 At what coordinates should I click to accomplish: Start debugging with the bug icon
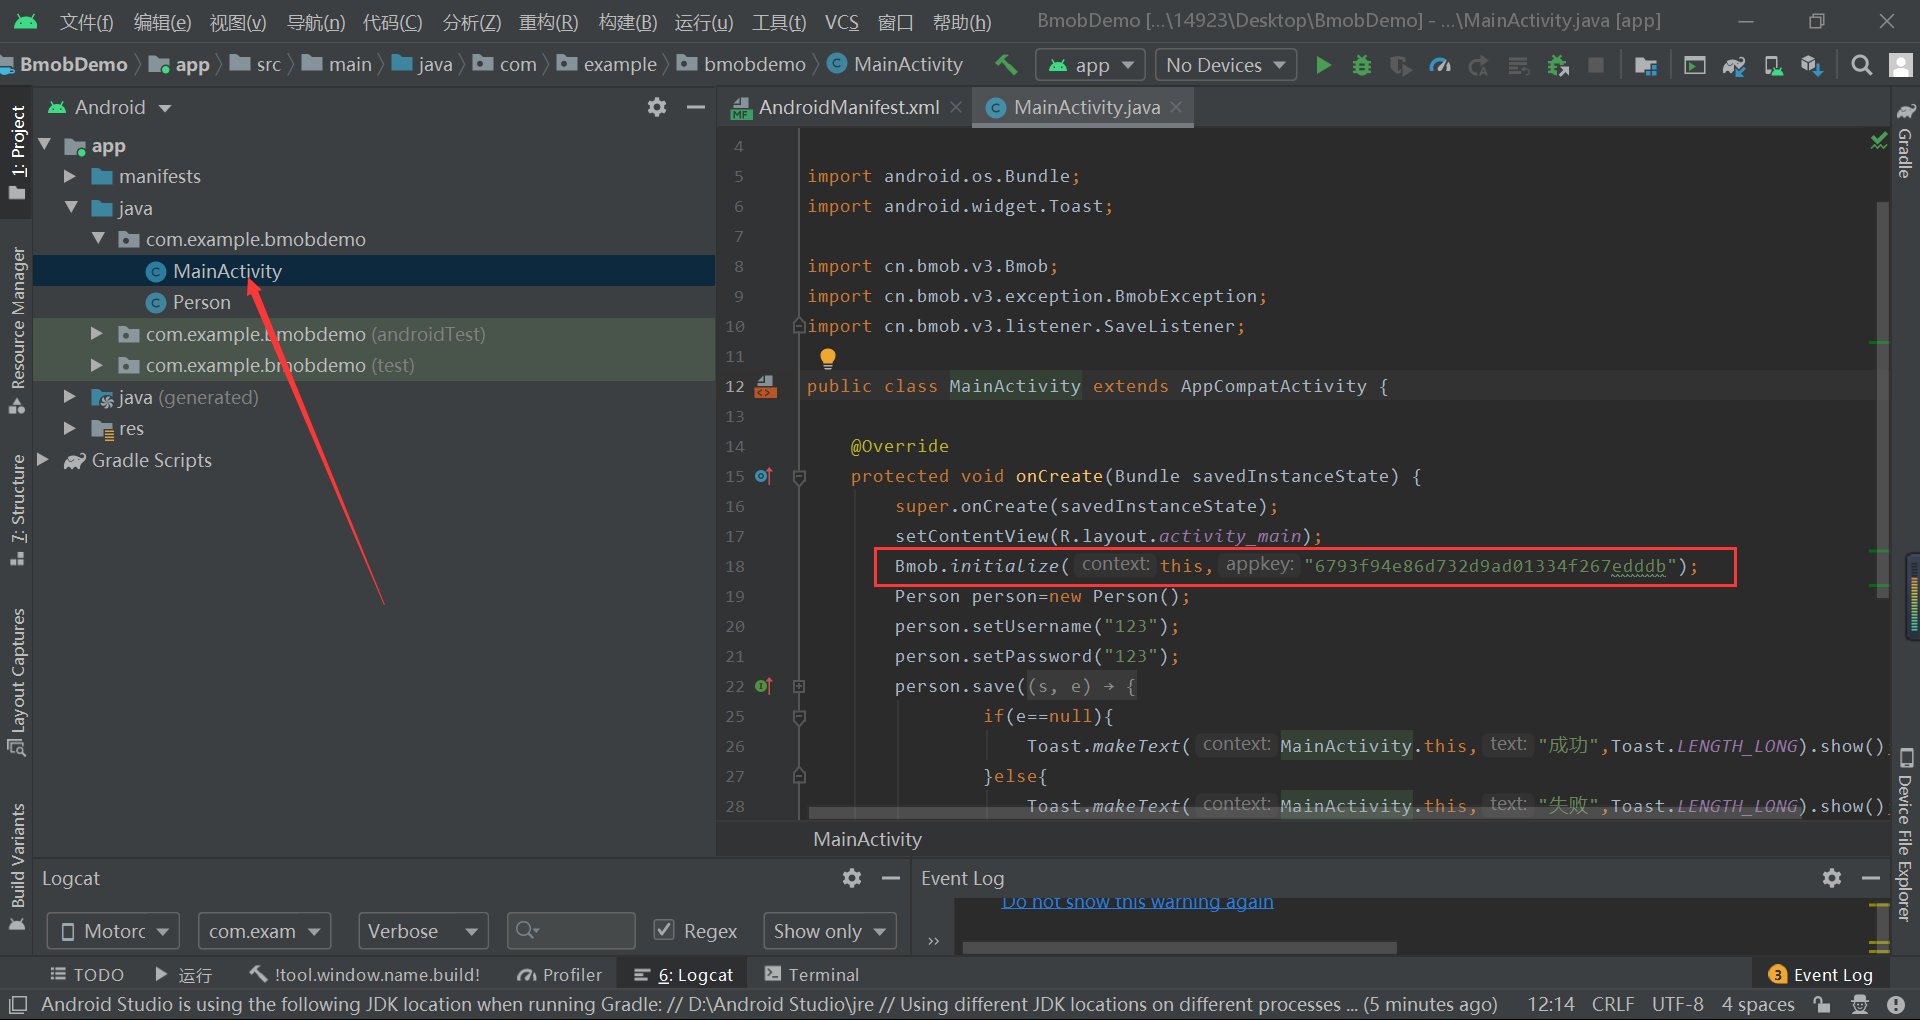point(1361,64)
